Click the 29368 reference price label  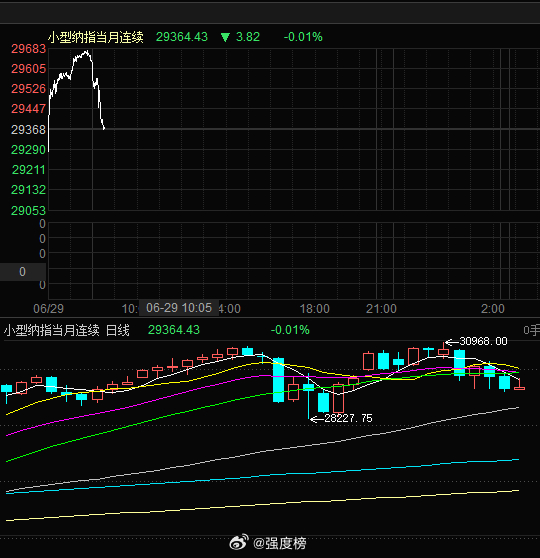pos(28,130)
